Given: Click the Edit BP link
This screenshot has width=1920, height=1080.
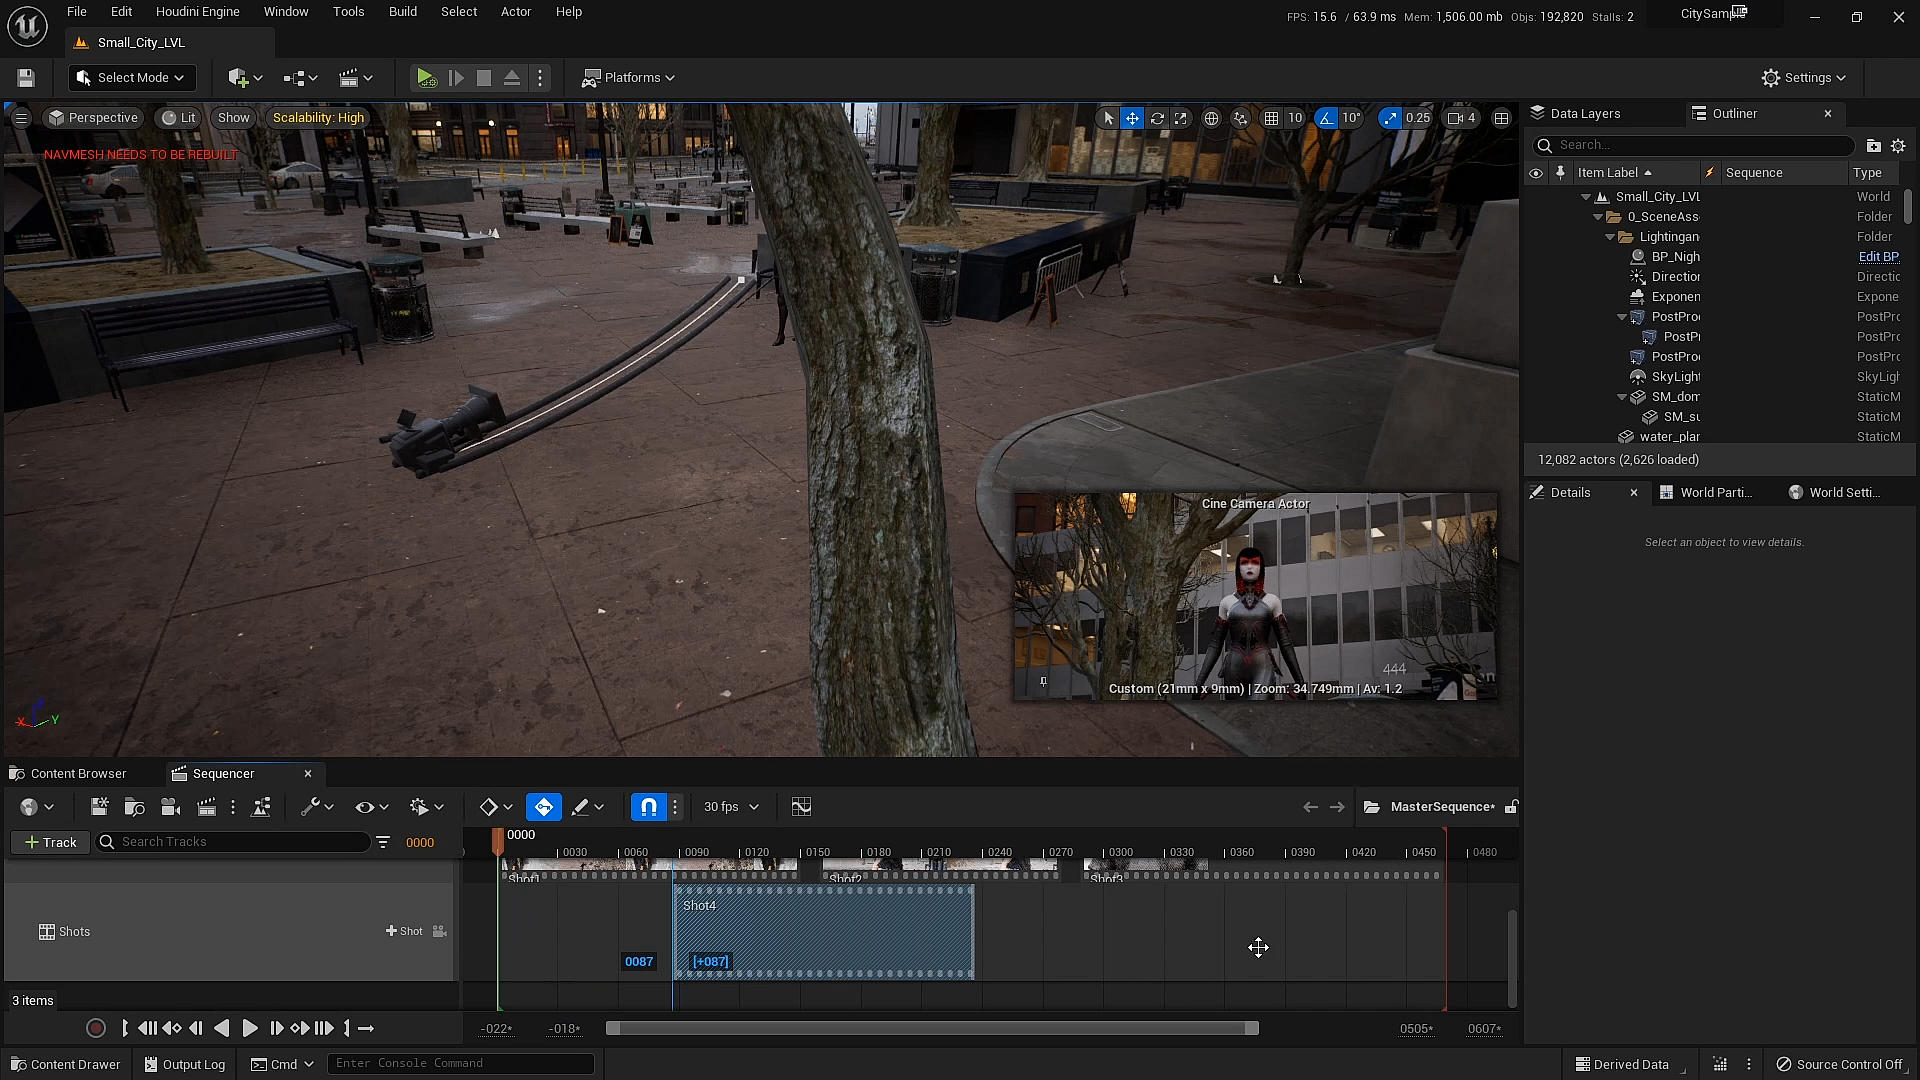Looking at the screenshot, I should point(1878,257).
